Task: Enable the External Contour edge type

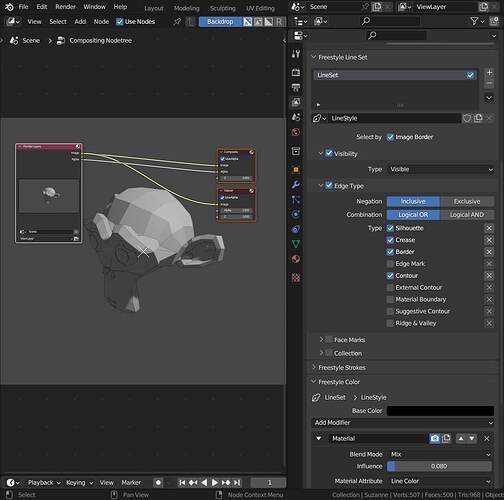Action: click(390, 287)
